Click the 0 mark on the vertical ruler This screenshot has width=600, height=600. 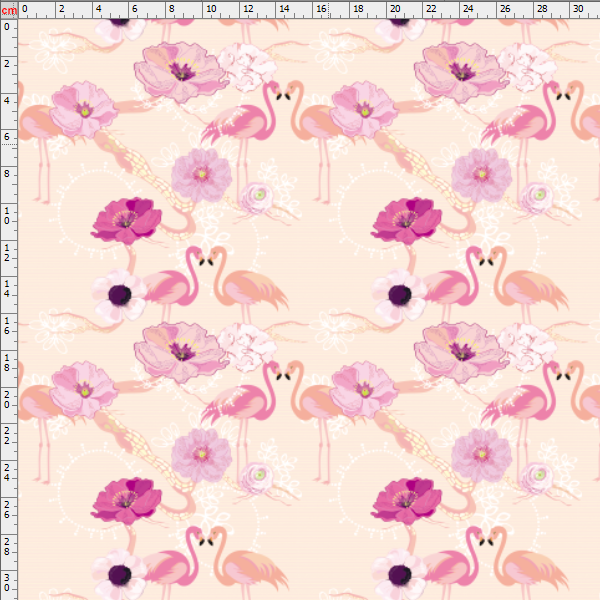click(7, 27)
